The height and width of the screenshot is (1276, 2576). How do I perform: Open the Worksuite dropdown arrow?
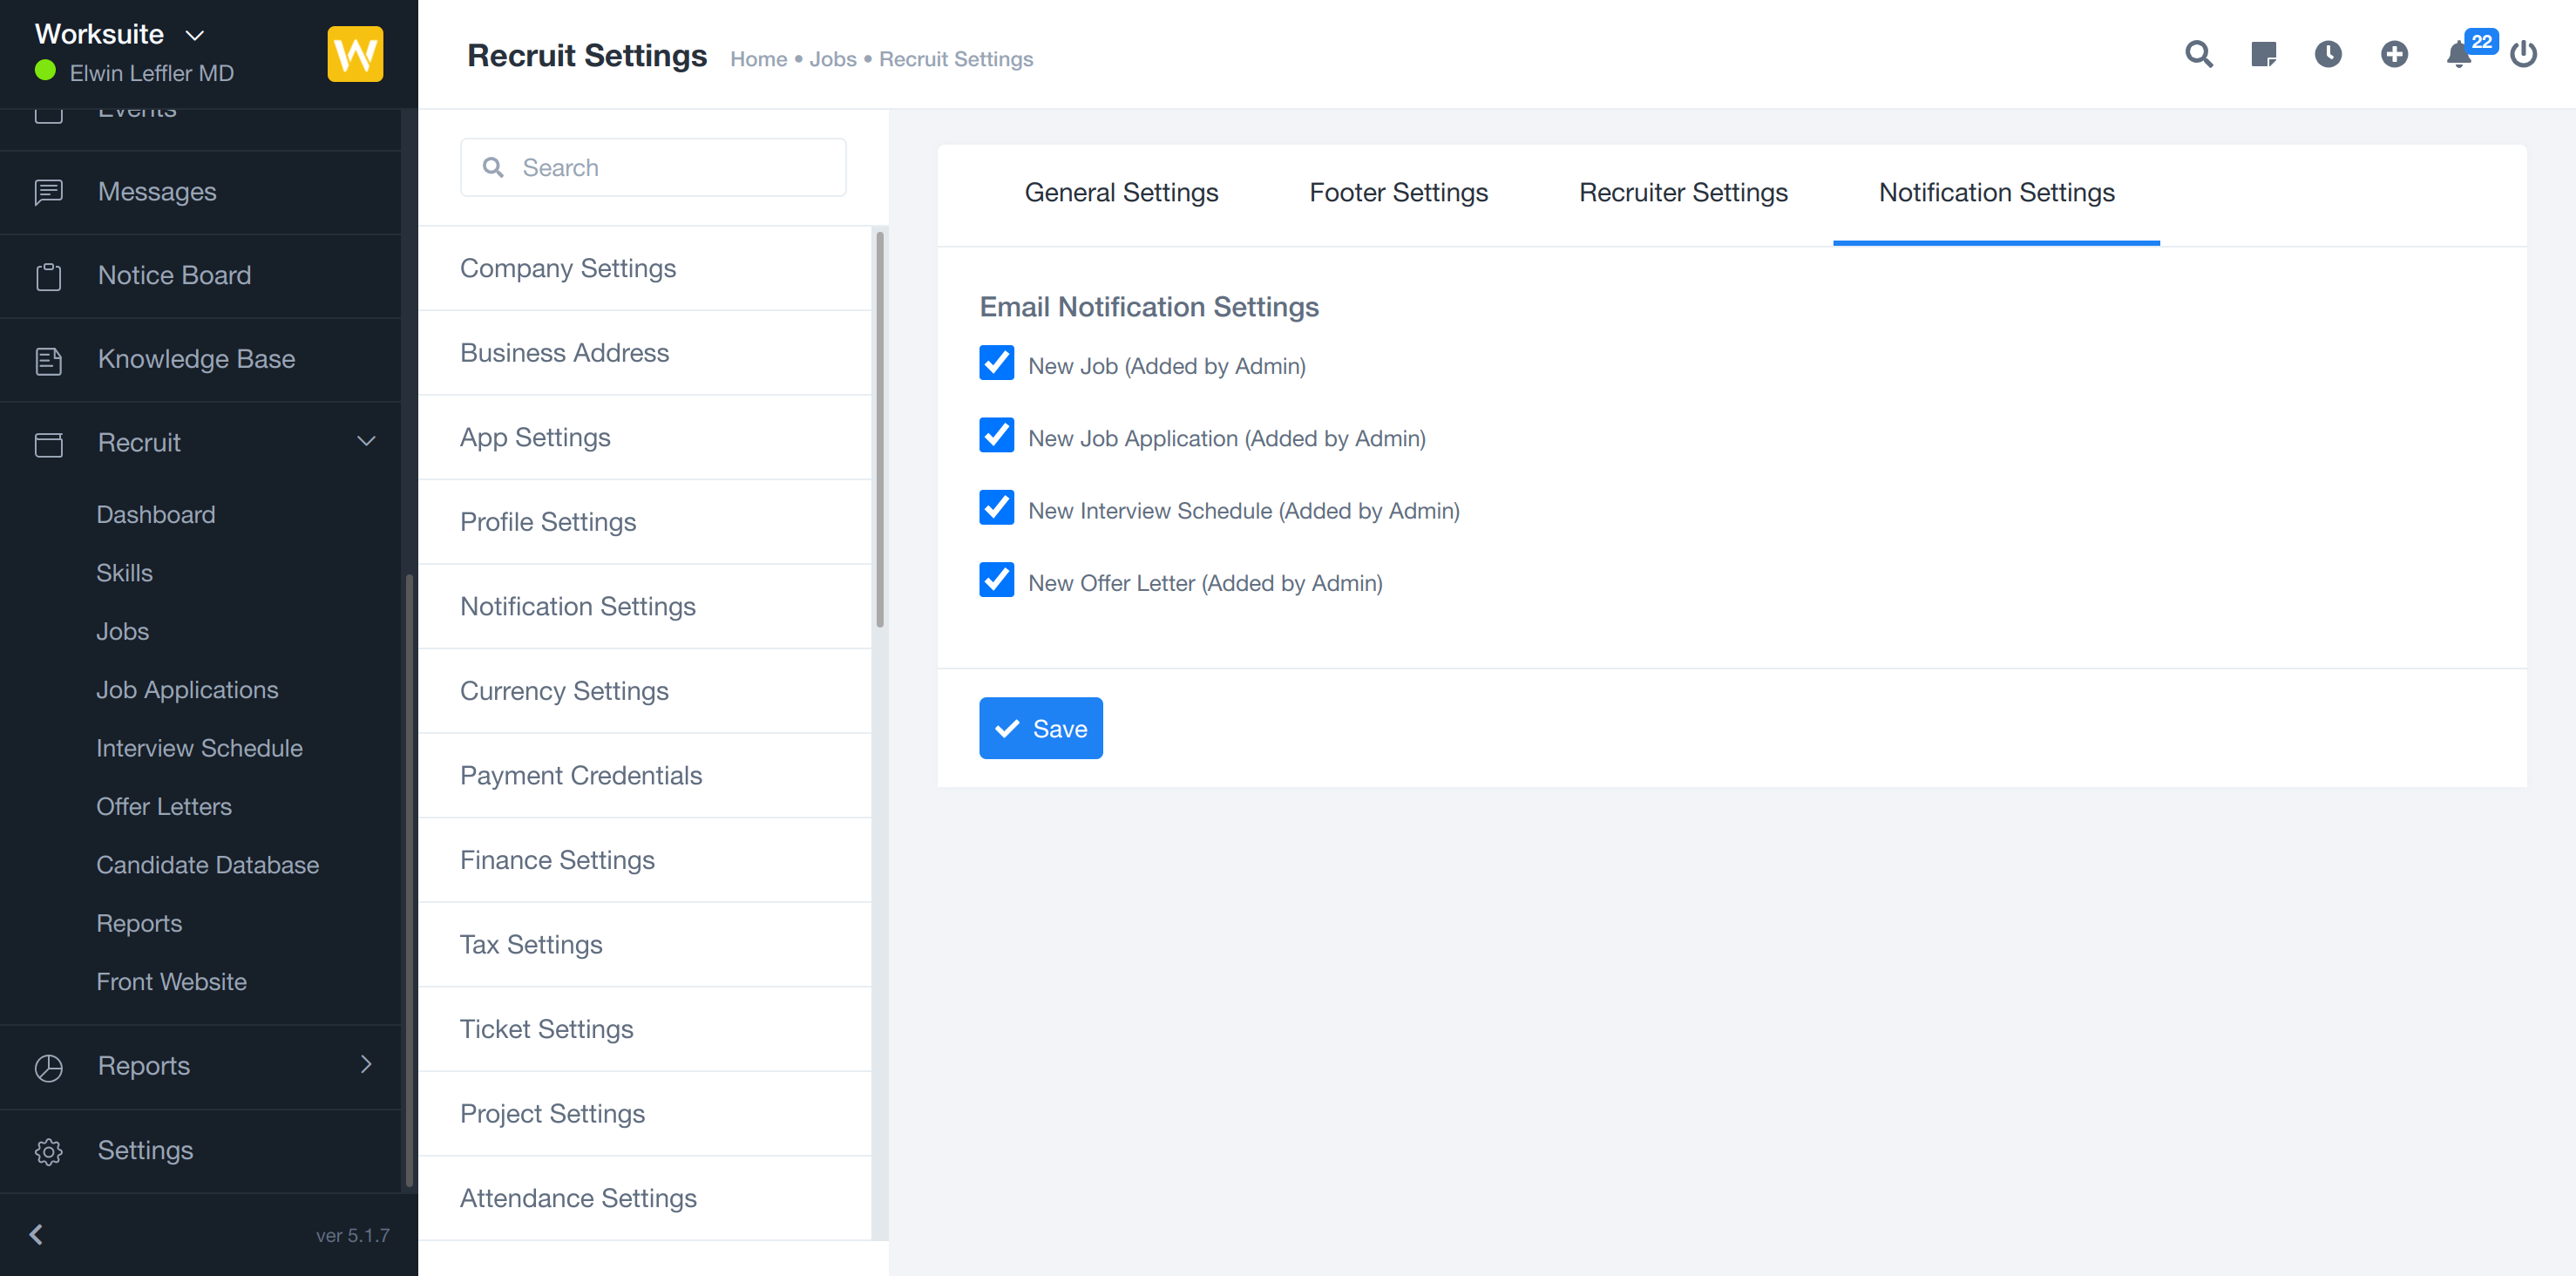195,35
